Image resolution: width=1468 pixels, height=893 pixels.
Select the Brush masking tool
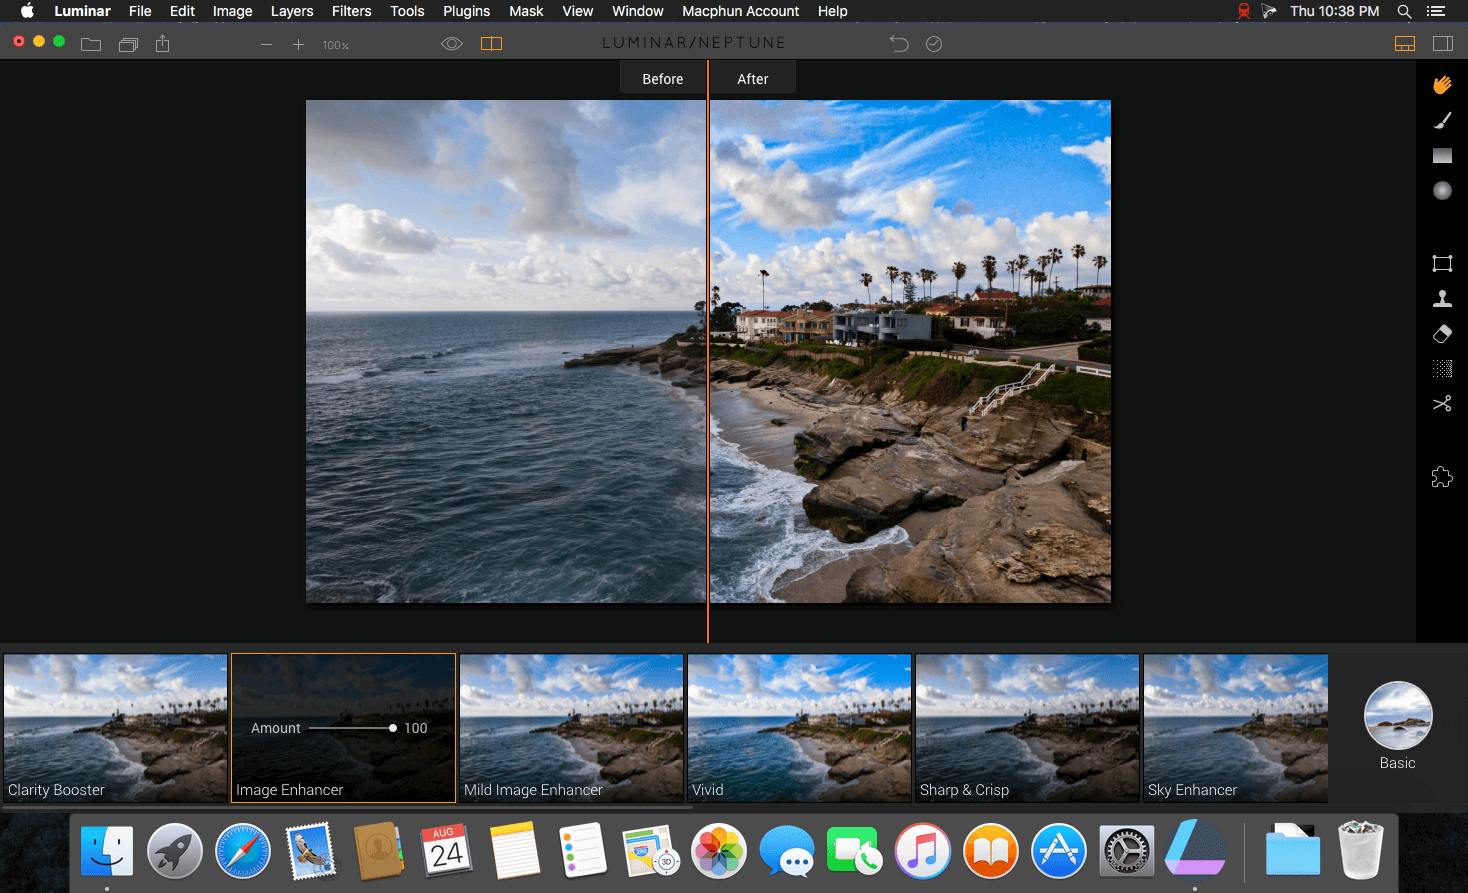pos(1442,120)
